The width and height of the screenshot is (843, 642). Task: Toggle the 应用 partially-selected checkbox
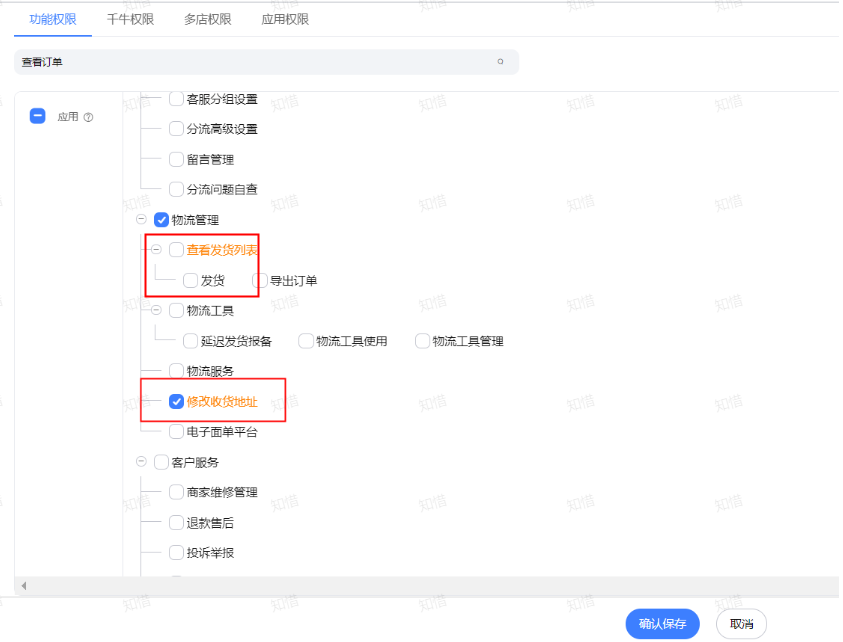38,116
